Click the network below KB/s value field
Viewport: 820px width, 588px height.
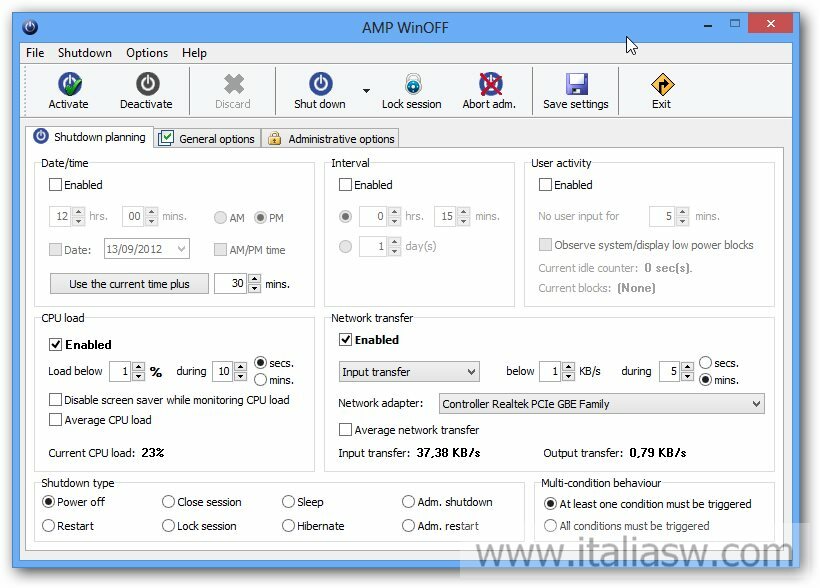coord(551,371)
